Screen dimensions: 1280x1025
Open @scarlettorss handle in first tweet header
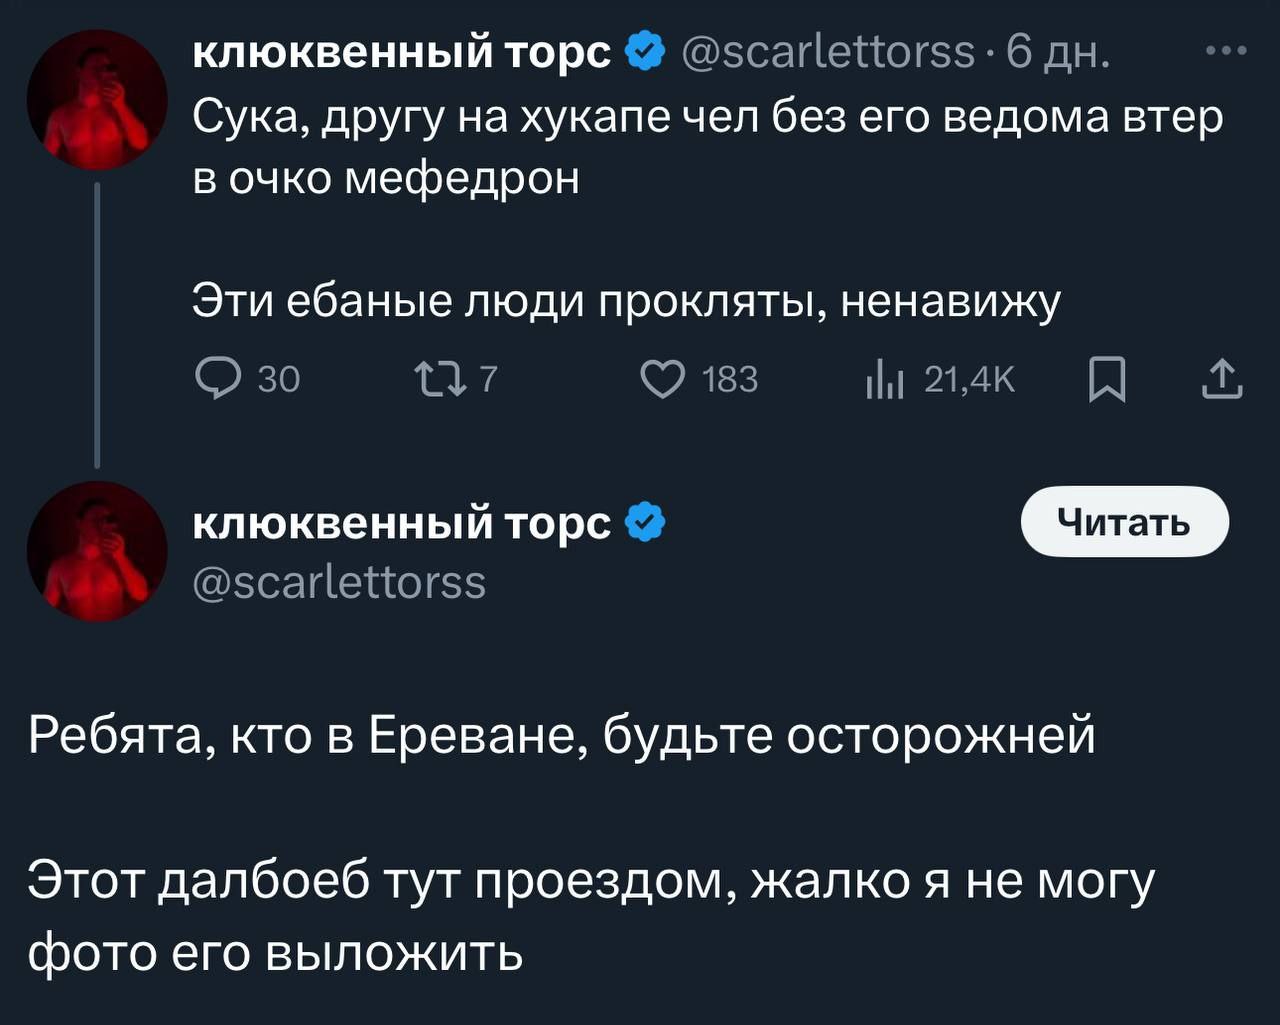[x=828, y=52]
